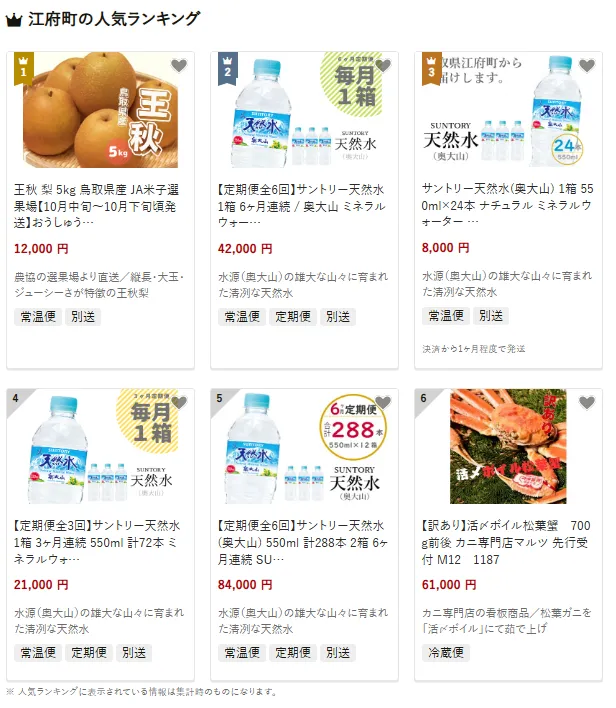Viewport: 616px width, 708px height.
Task: Click the bronze crown rank 3 badge
Action: (431, 69)
